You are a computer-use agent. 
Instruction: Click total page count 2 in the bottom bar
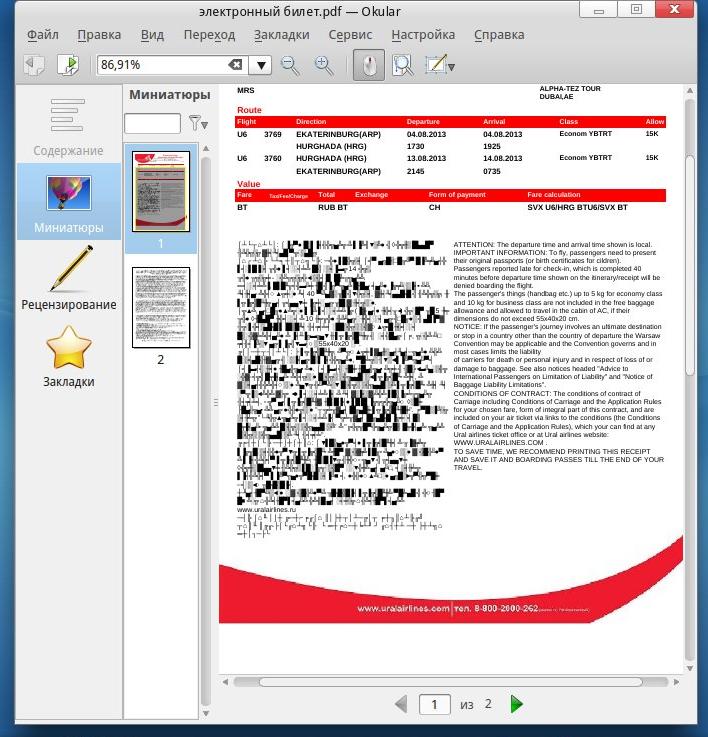pyautogui.click(x=488, y=704)
